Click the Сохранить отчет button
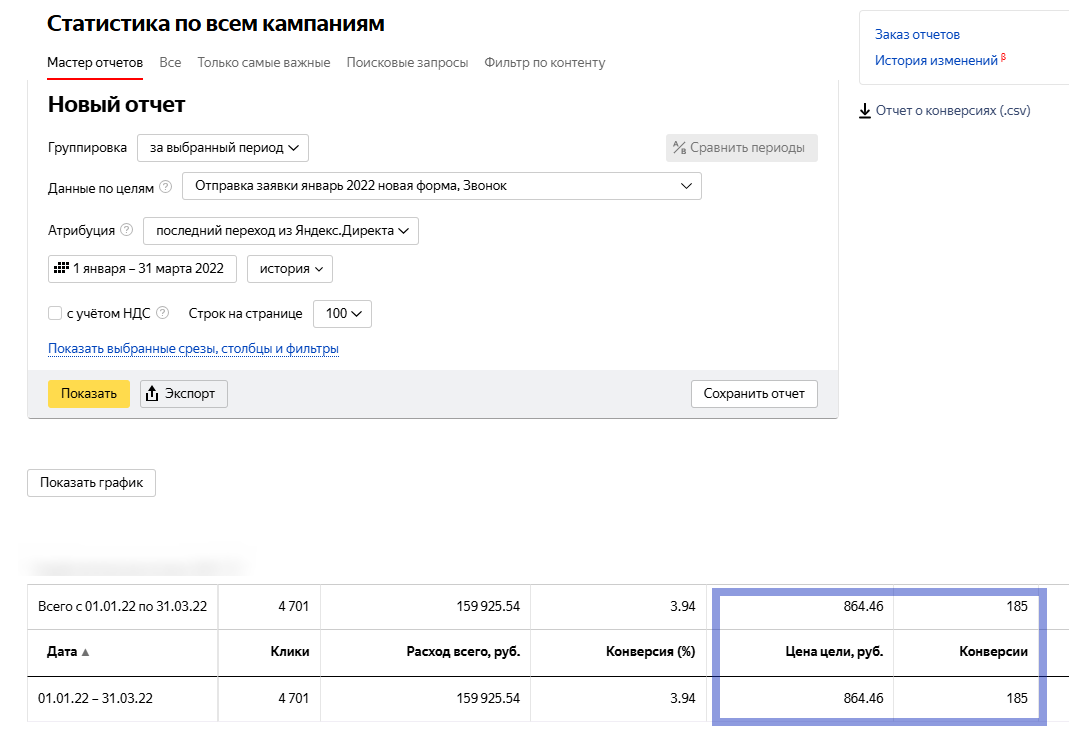This screenshot has width=1069, height=741. coord(754,394)
